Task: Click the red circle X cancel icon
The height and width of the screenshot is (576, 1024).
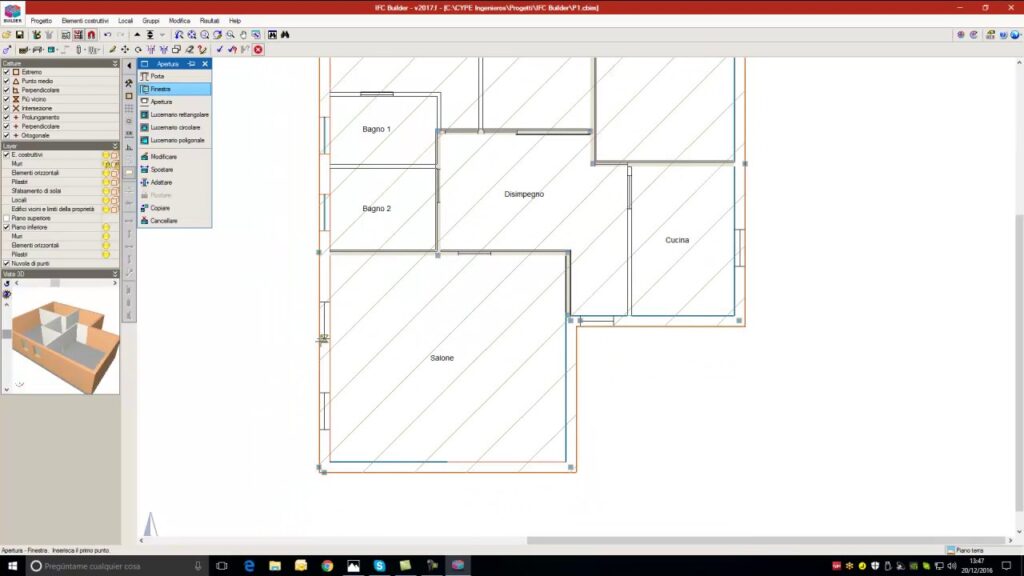Action: [258, 49]
